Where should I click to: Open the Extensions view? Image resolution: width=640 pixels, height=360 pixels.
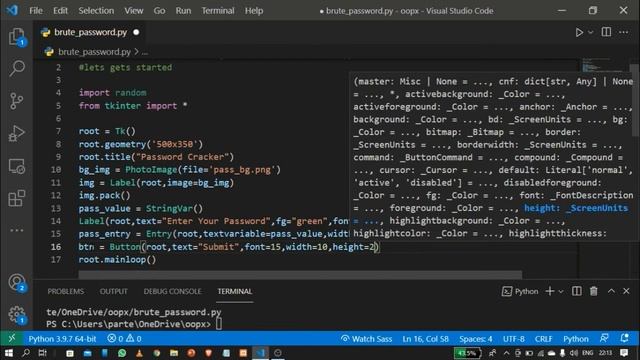(17, 198)
